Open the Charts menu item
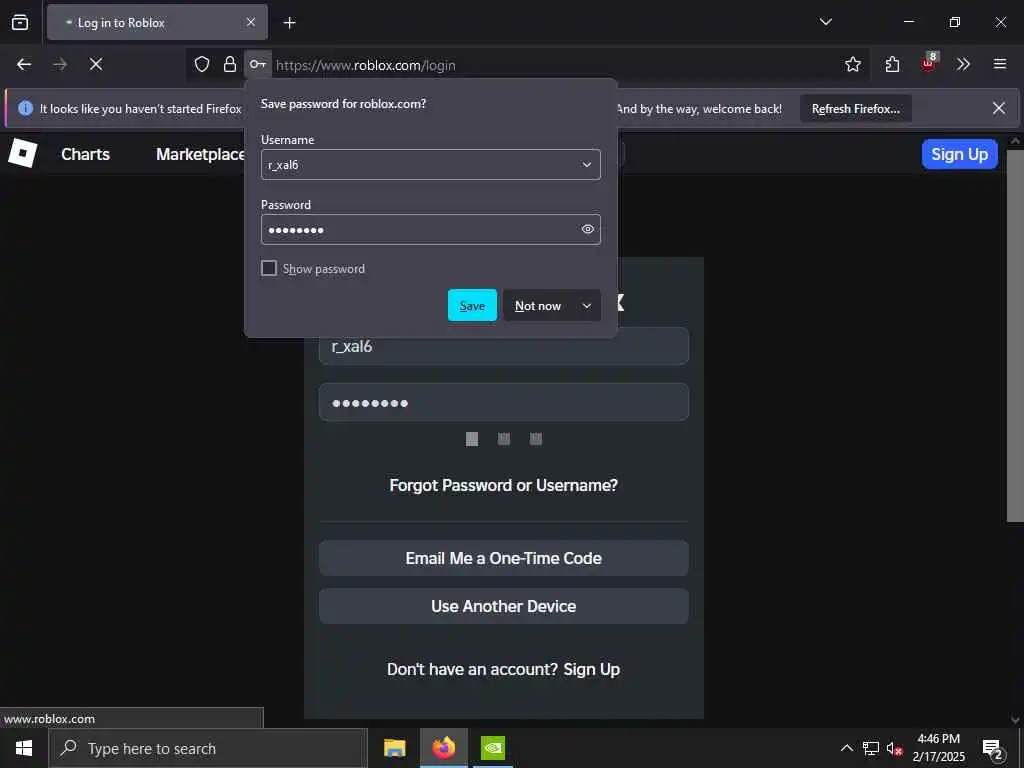Screen dimensions: 1024x768 86,154
